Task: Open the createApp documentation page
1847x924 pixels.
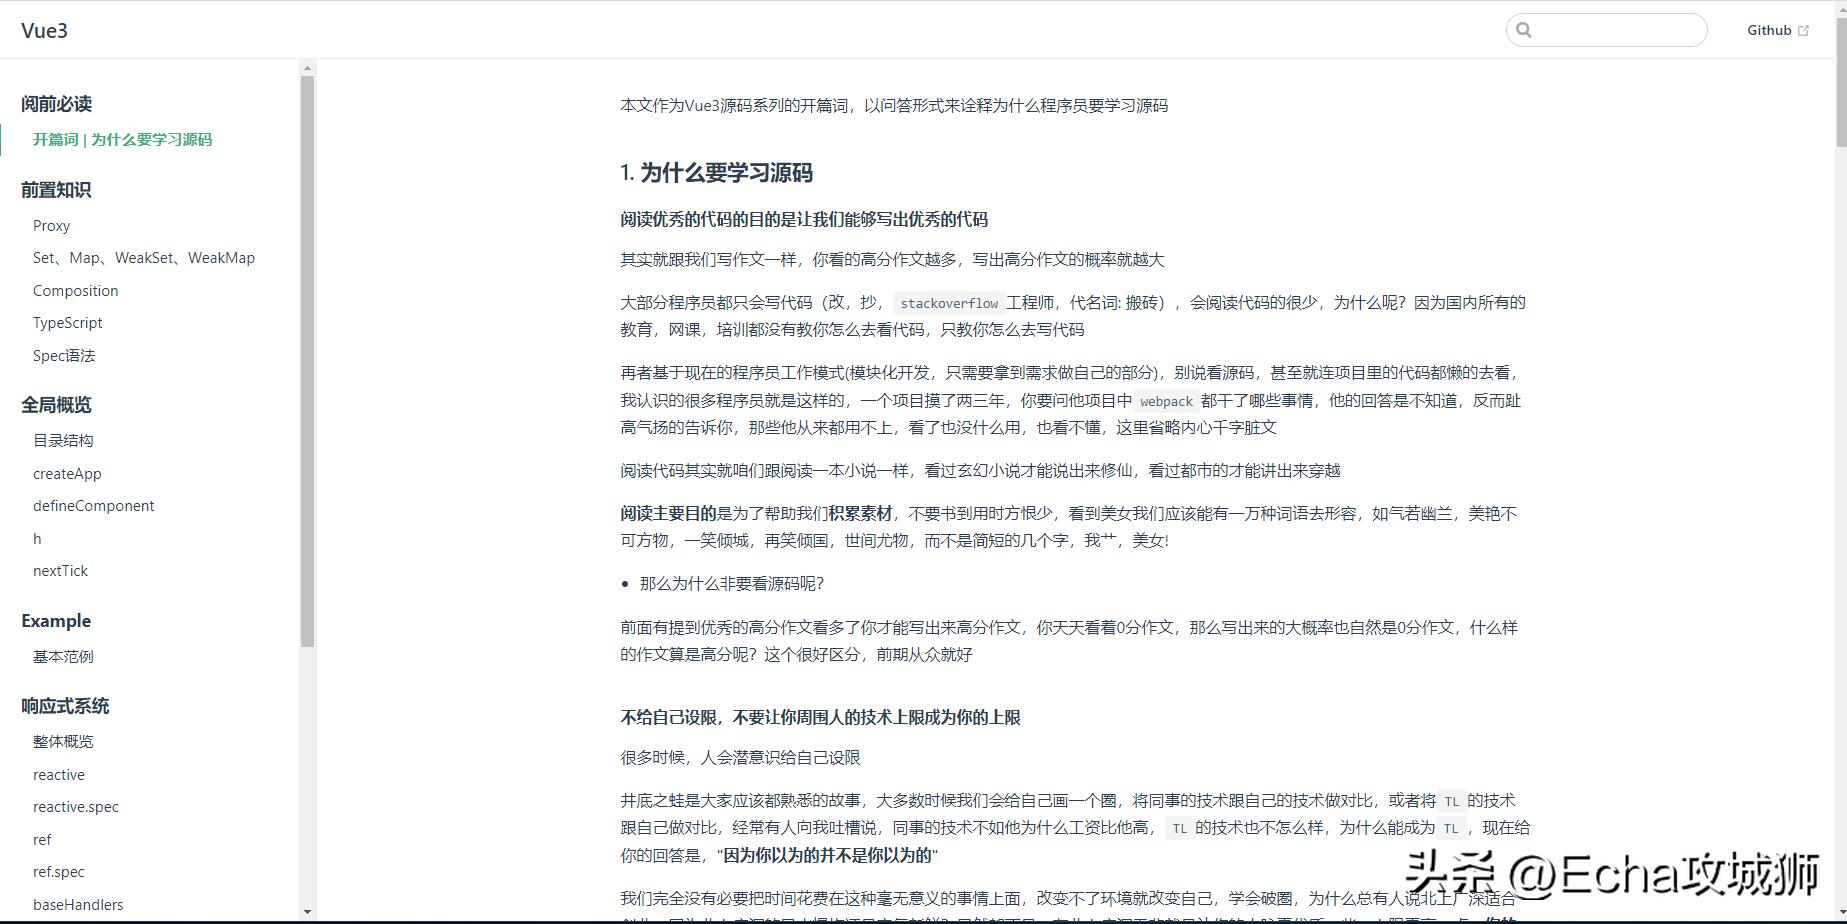Action: (67, 473)
